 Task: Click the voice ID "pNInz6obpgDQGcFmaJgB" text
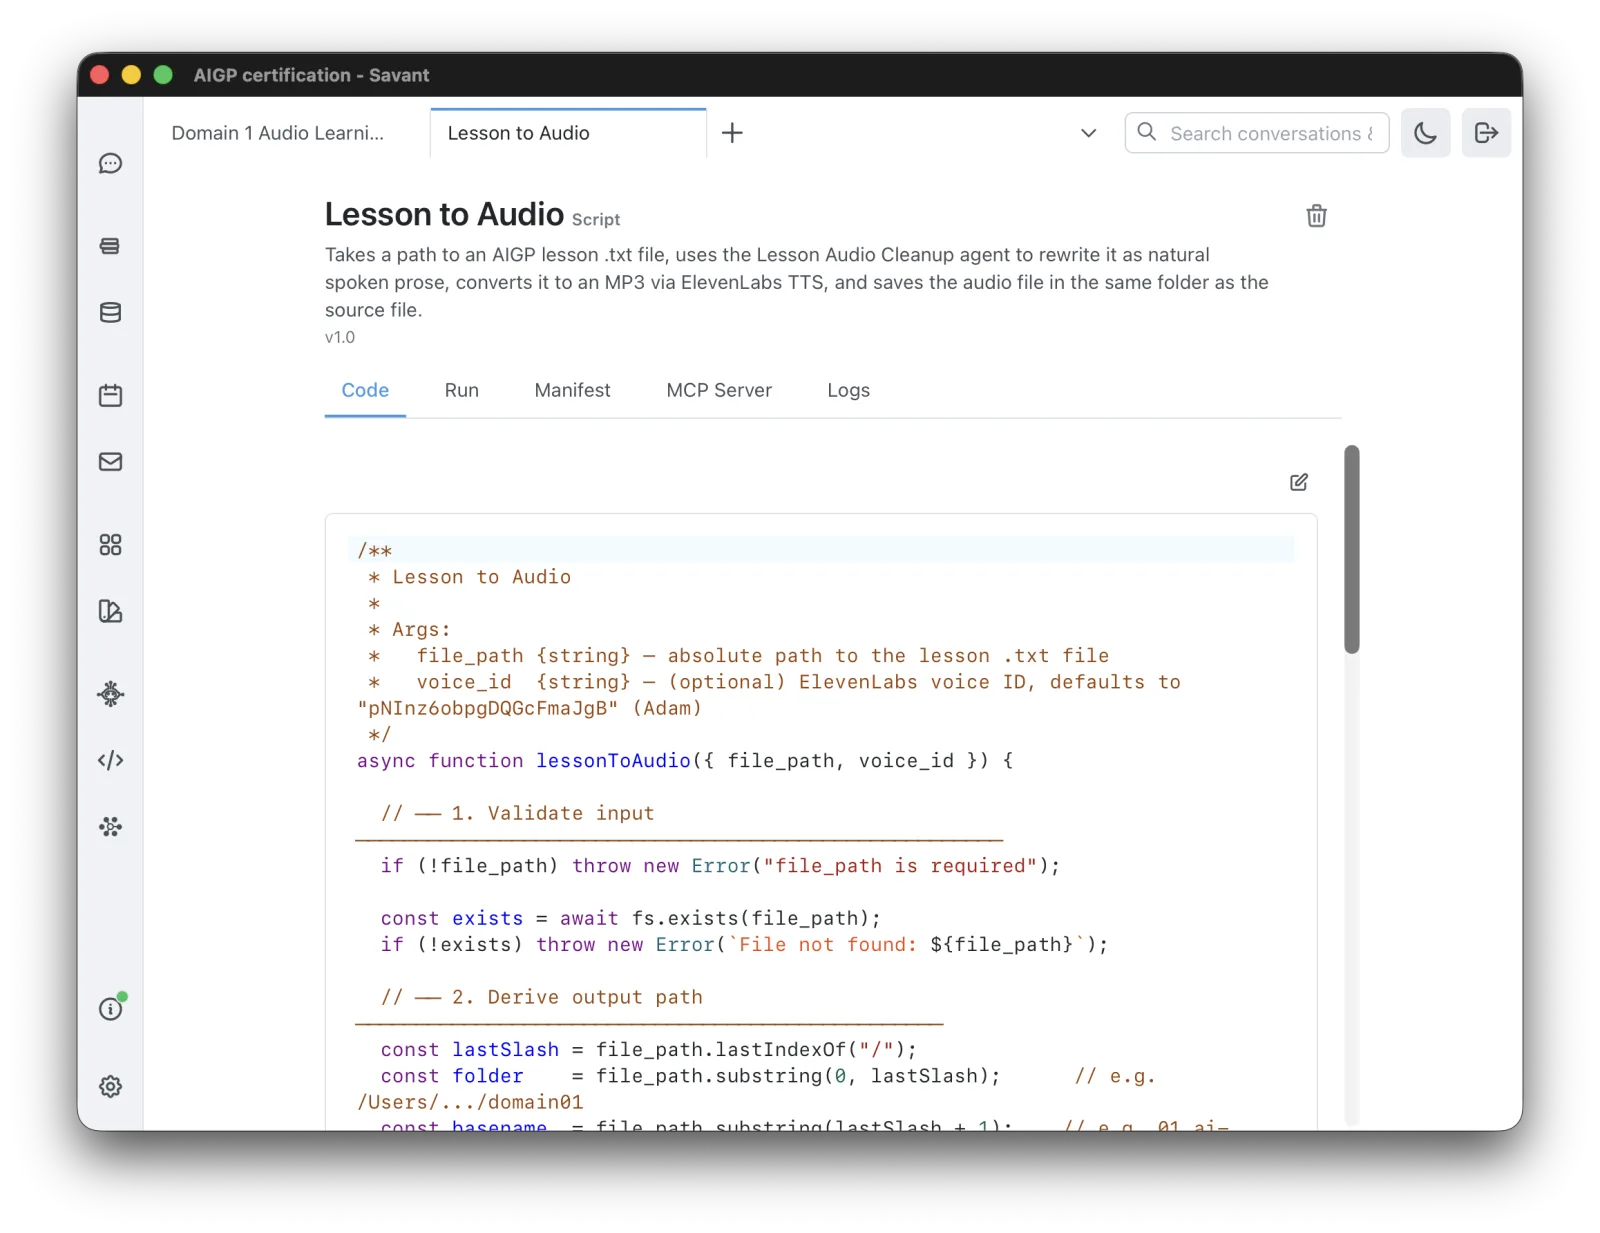pyautogui.click(x=488, y=708)
